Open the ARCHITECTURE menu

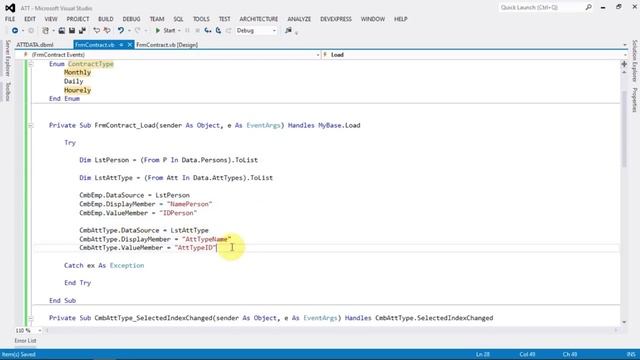click(x=259, y=19)
